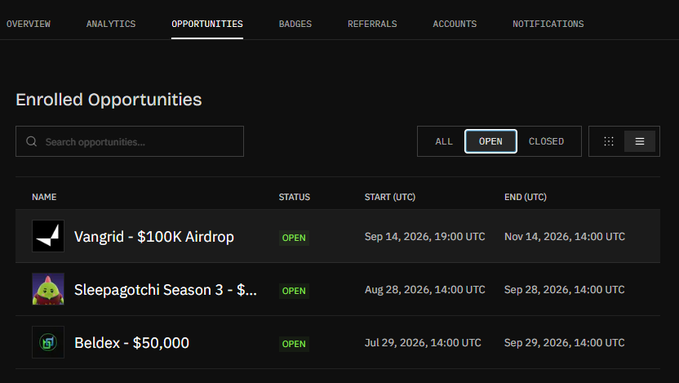Focus the Search opportunities field
This screenshot has height=383, width=679.
(129, 141)
